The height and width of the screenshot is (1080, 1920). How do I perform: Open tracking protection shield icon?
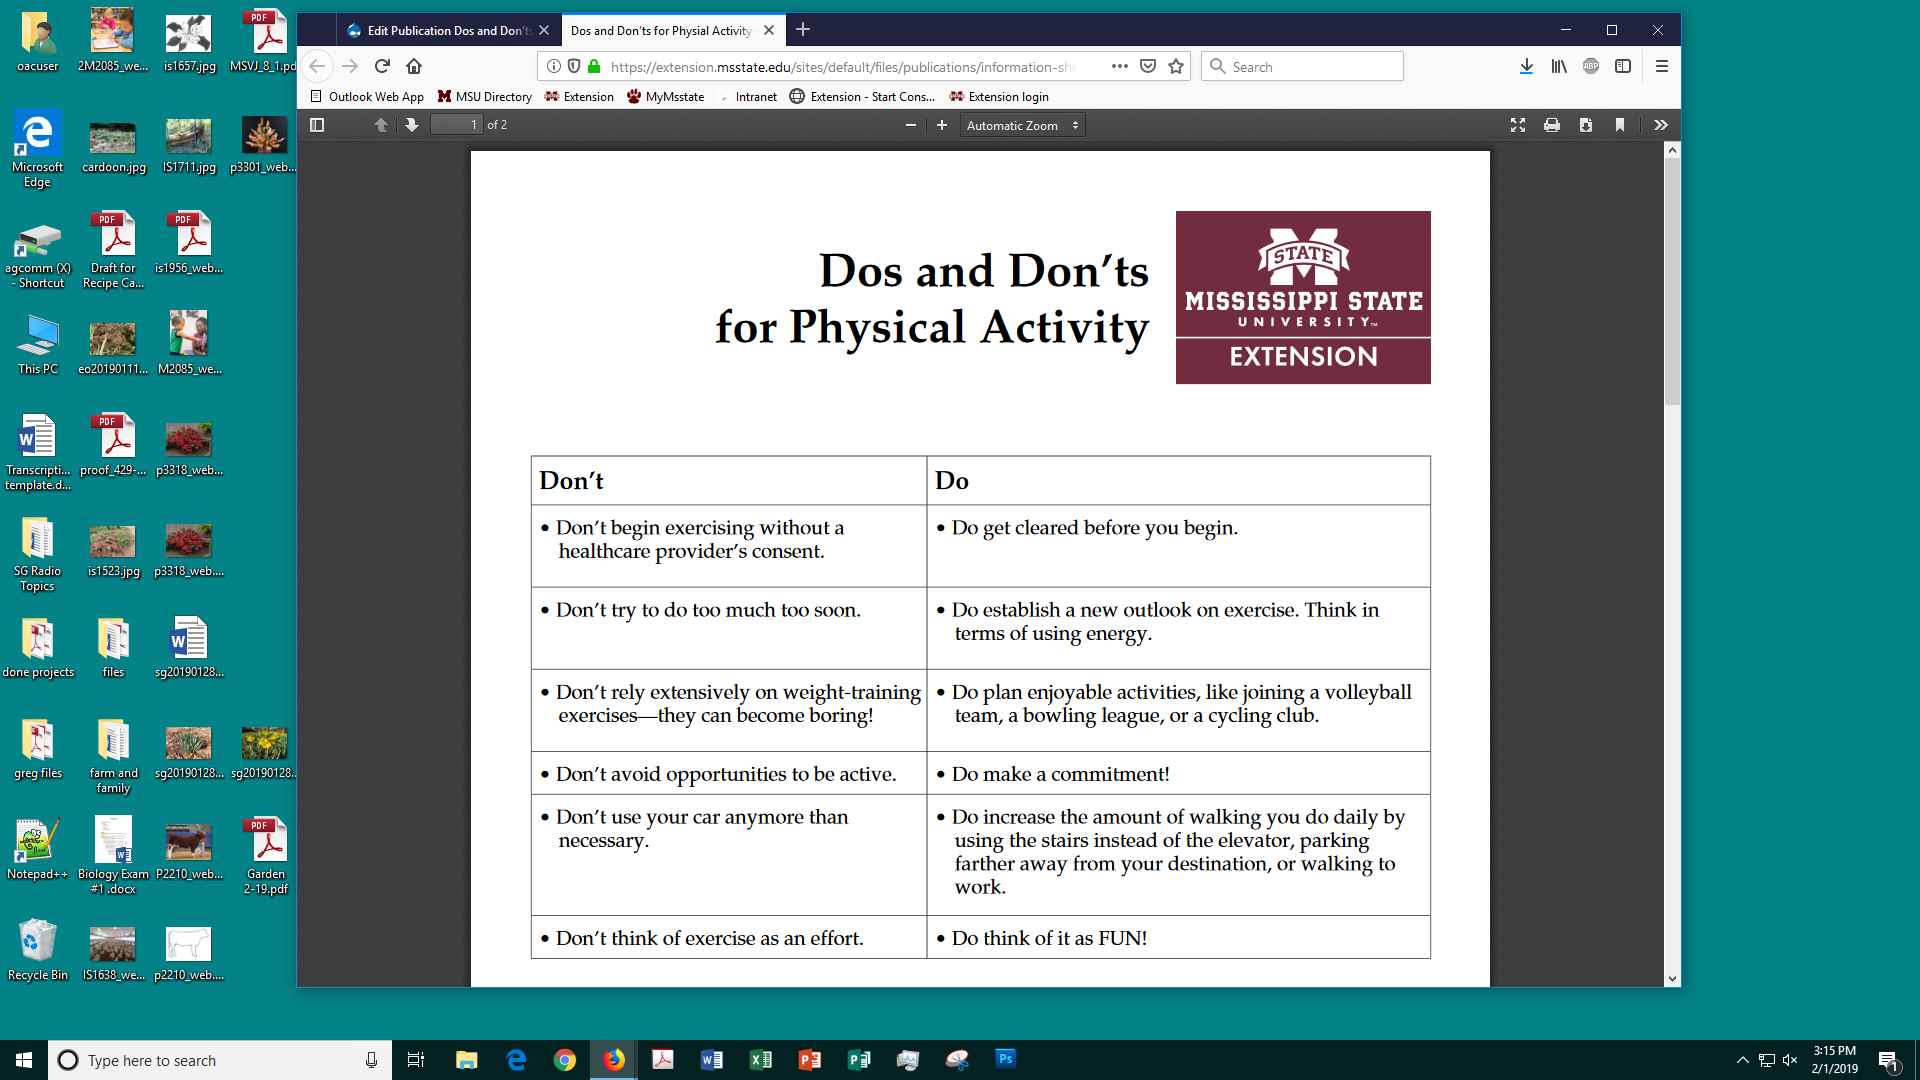click(574, 66)
